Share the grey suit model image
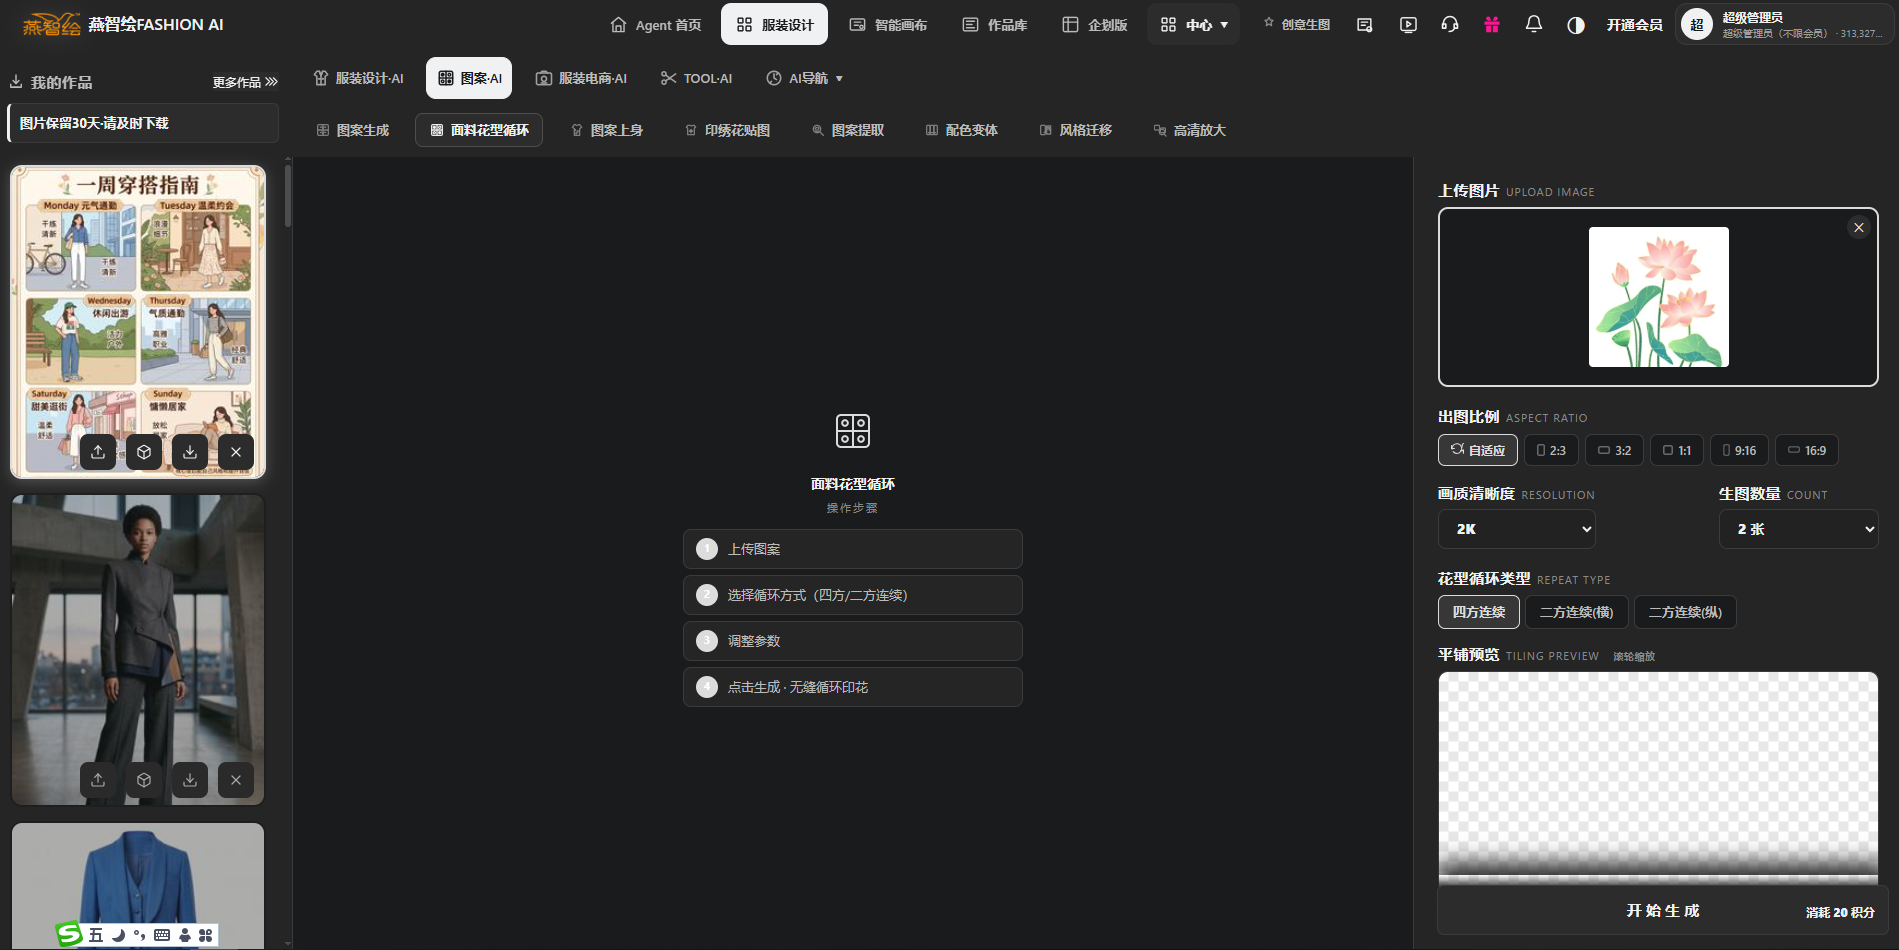1899x950 pixels. pos(98,780)
